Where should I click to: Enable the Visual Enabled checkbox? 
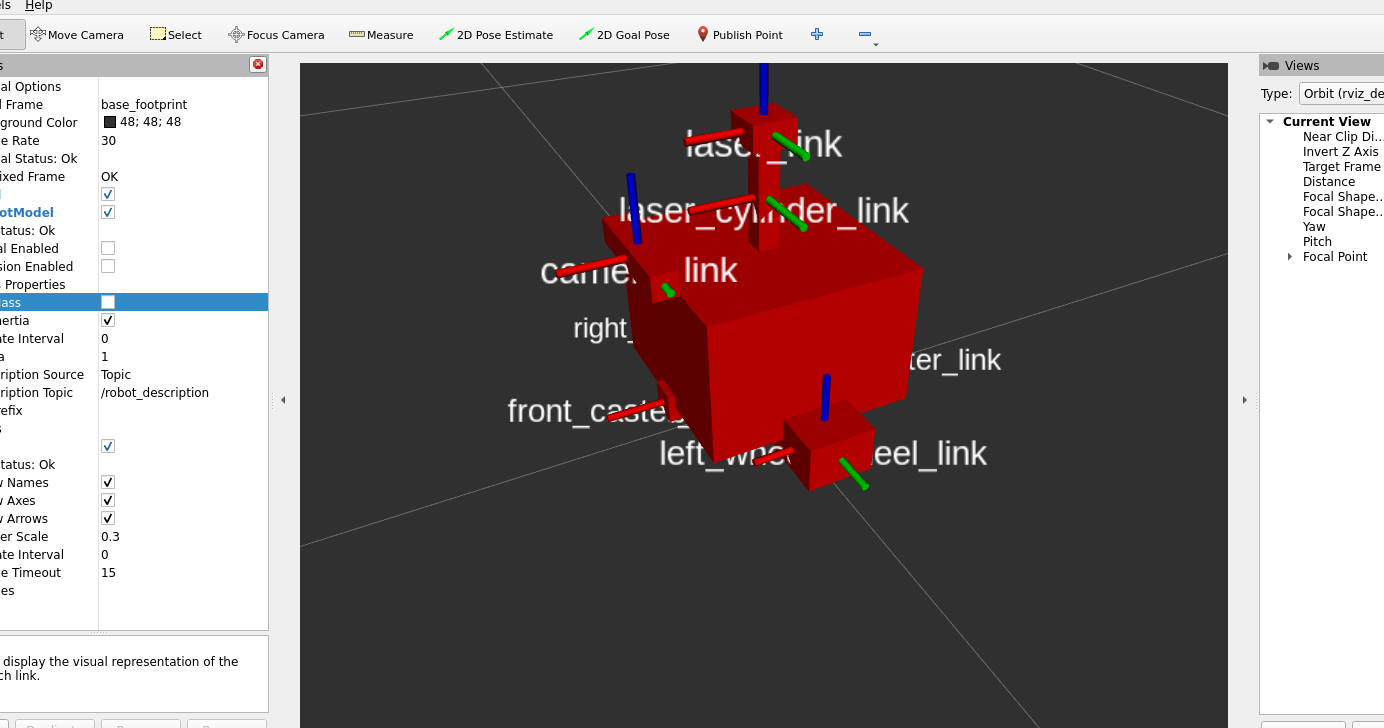coord(108,248)
